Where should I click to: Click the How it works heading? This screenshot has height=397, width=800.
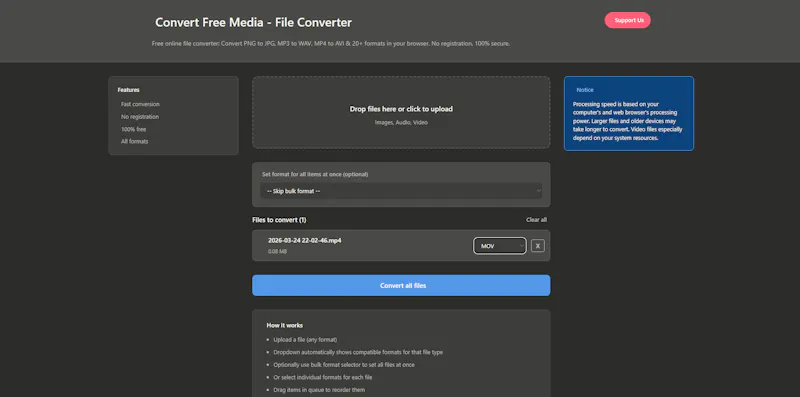(285, 325)
